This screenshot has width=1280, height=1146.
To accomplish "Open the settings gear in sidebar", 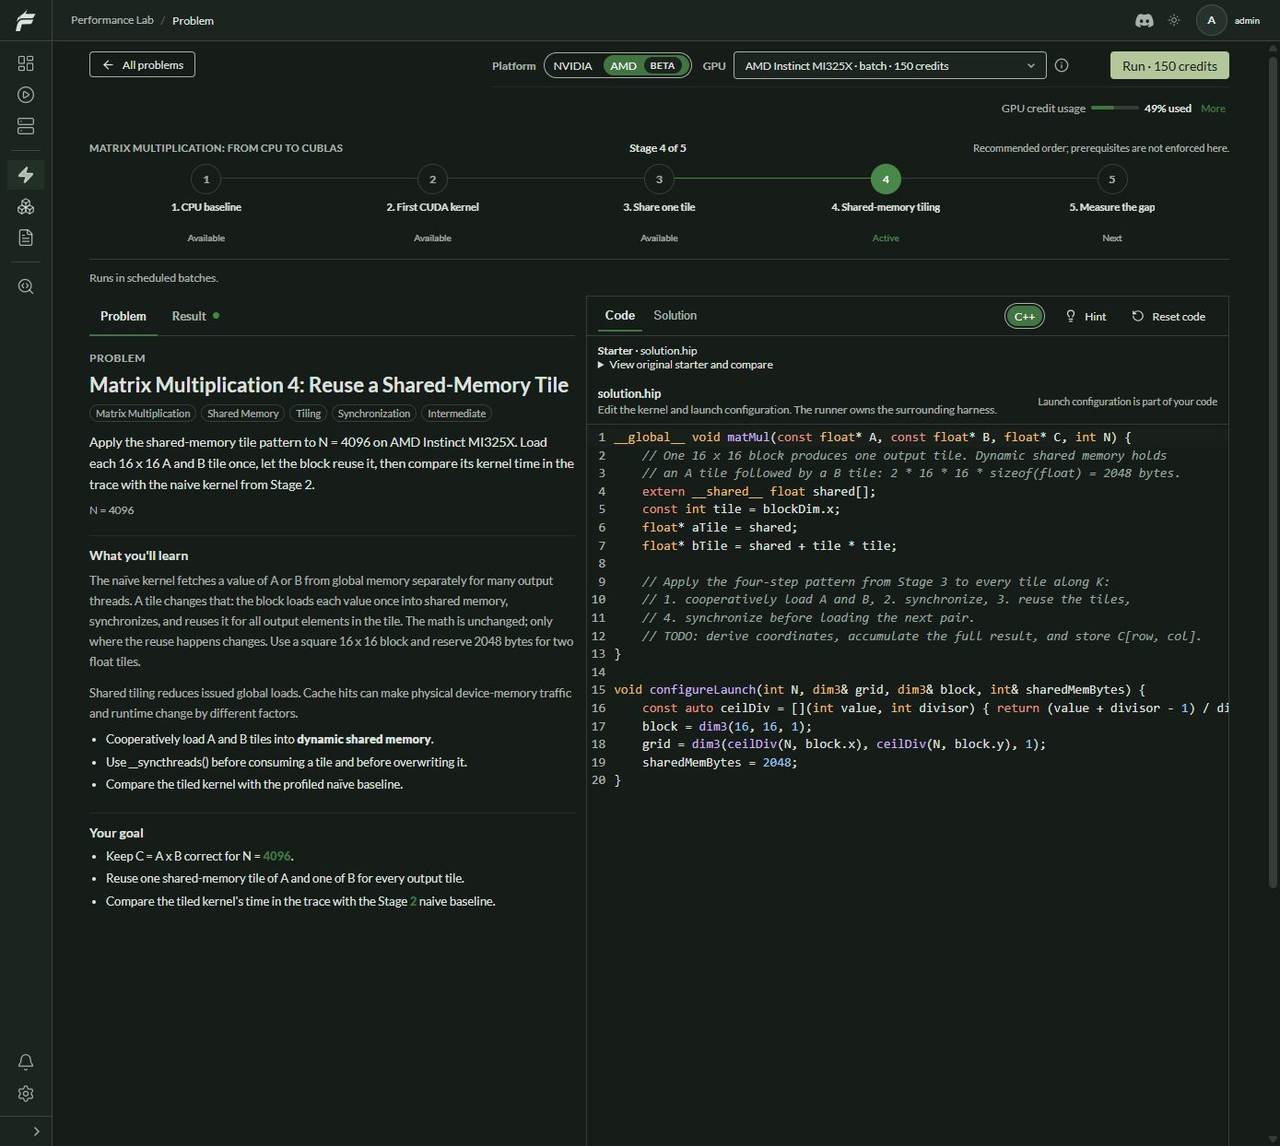I will click(x=26, y=1094).
